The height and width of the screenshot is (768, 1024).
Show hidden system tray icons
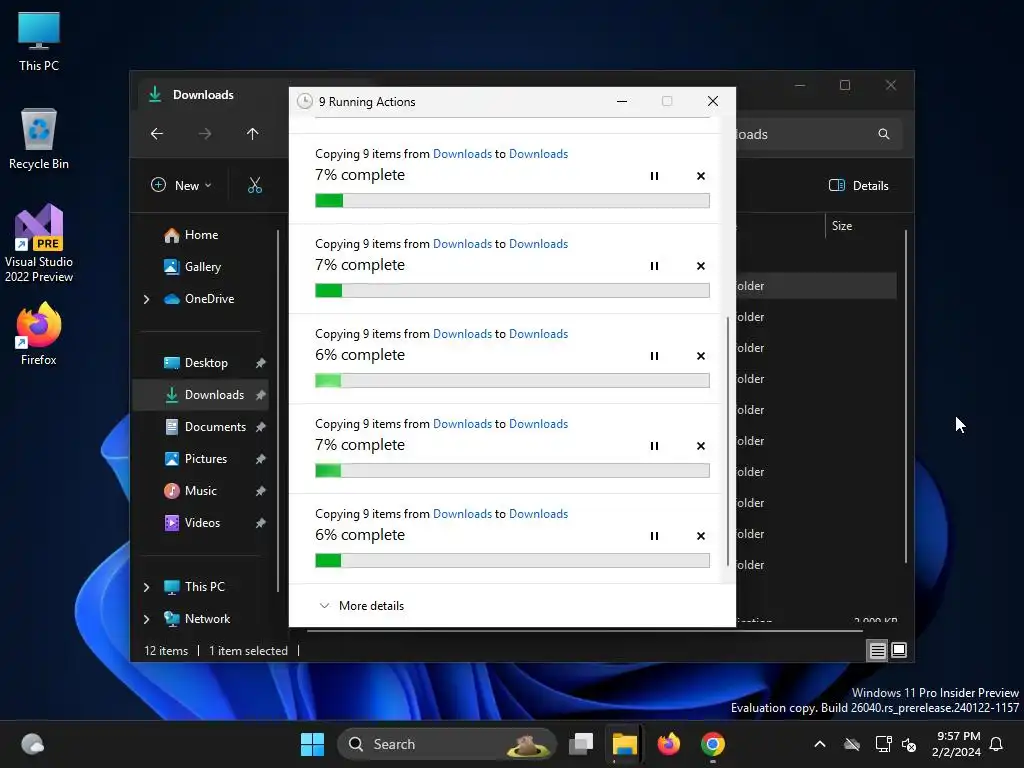[820, 744]
